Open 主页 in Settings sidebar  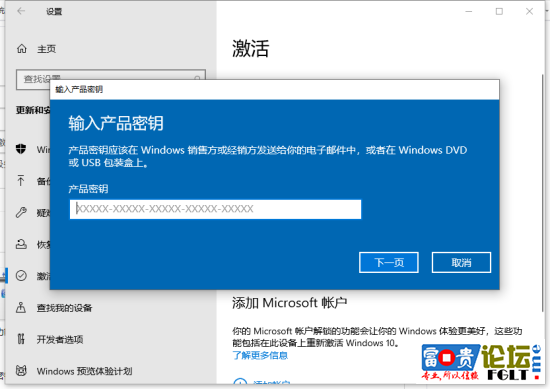[x=46, y=49]
